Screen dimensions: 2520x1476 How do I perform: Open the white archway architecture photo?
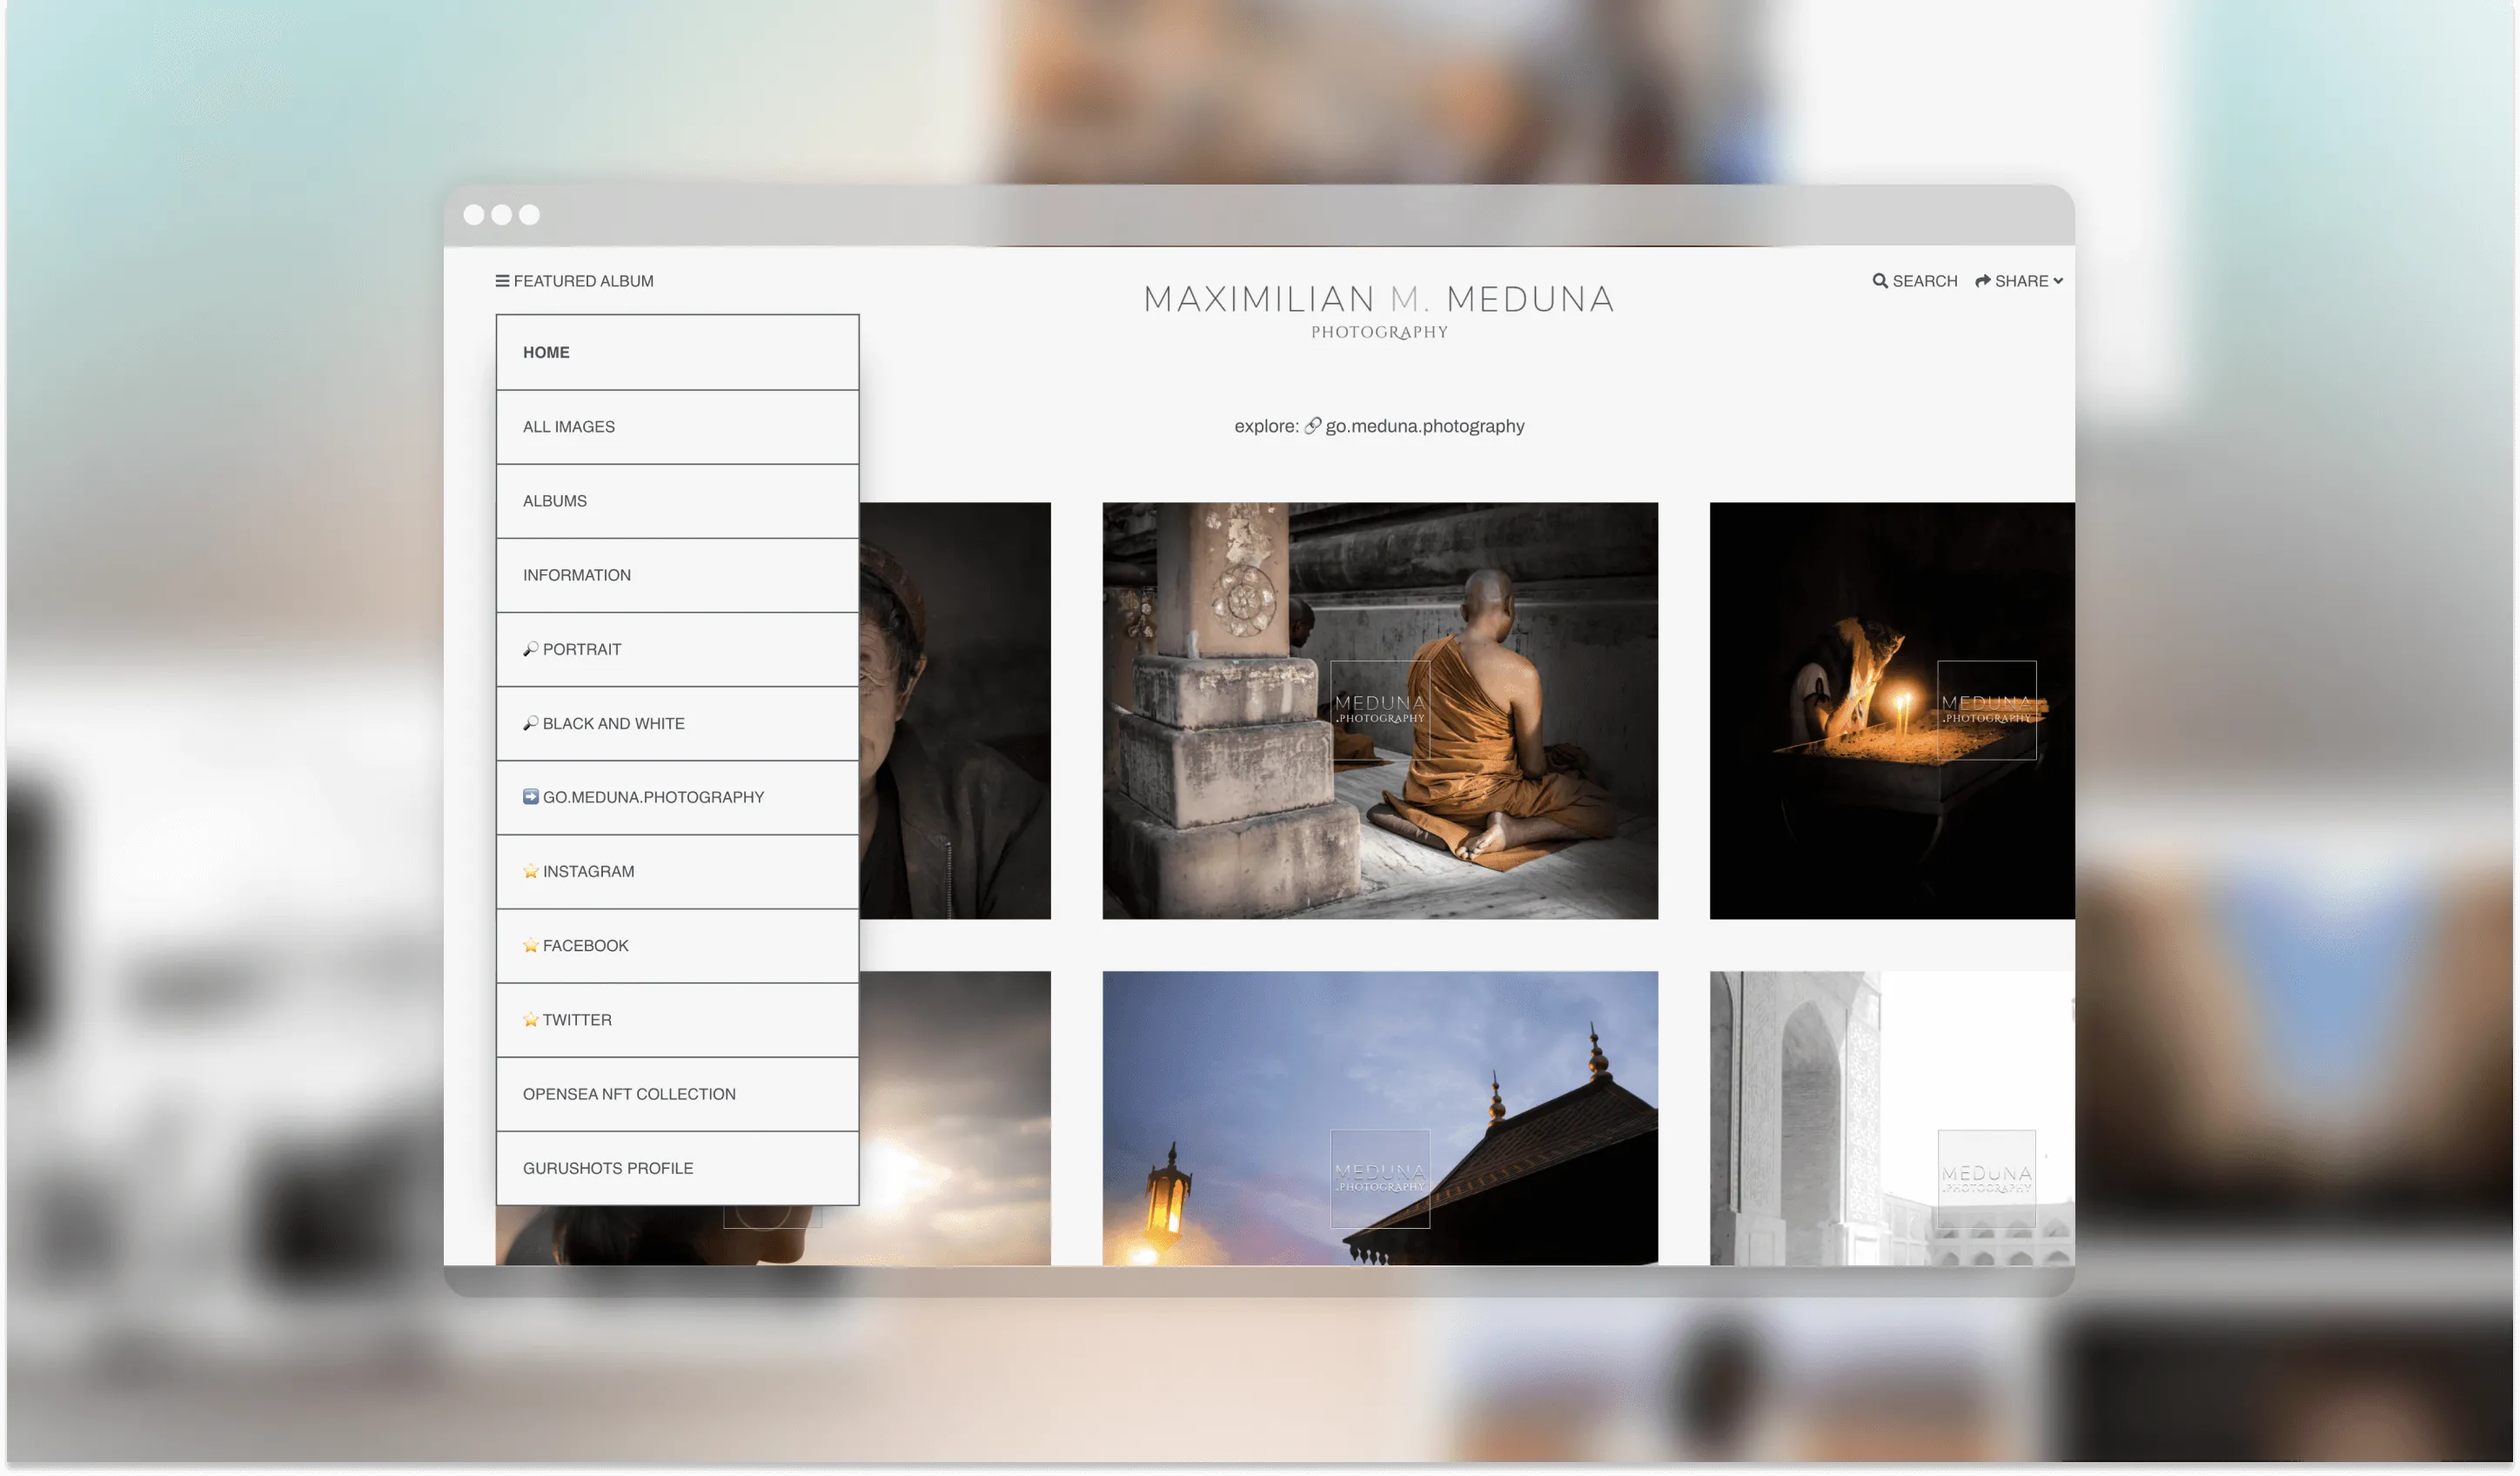pos(1891,1117)
